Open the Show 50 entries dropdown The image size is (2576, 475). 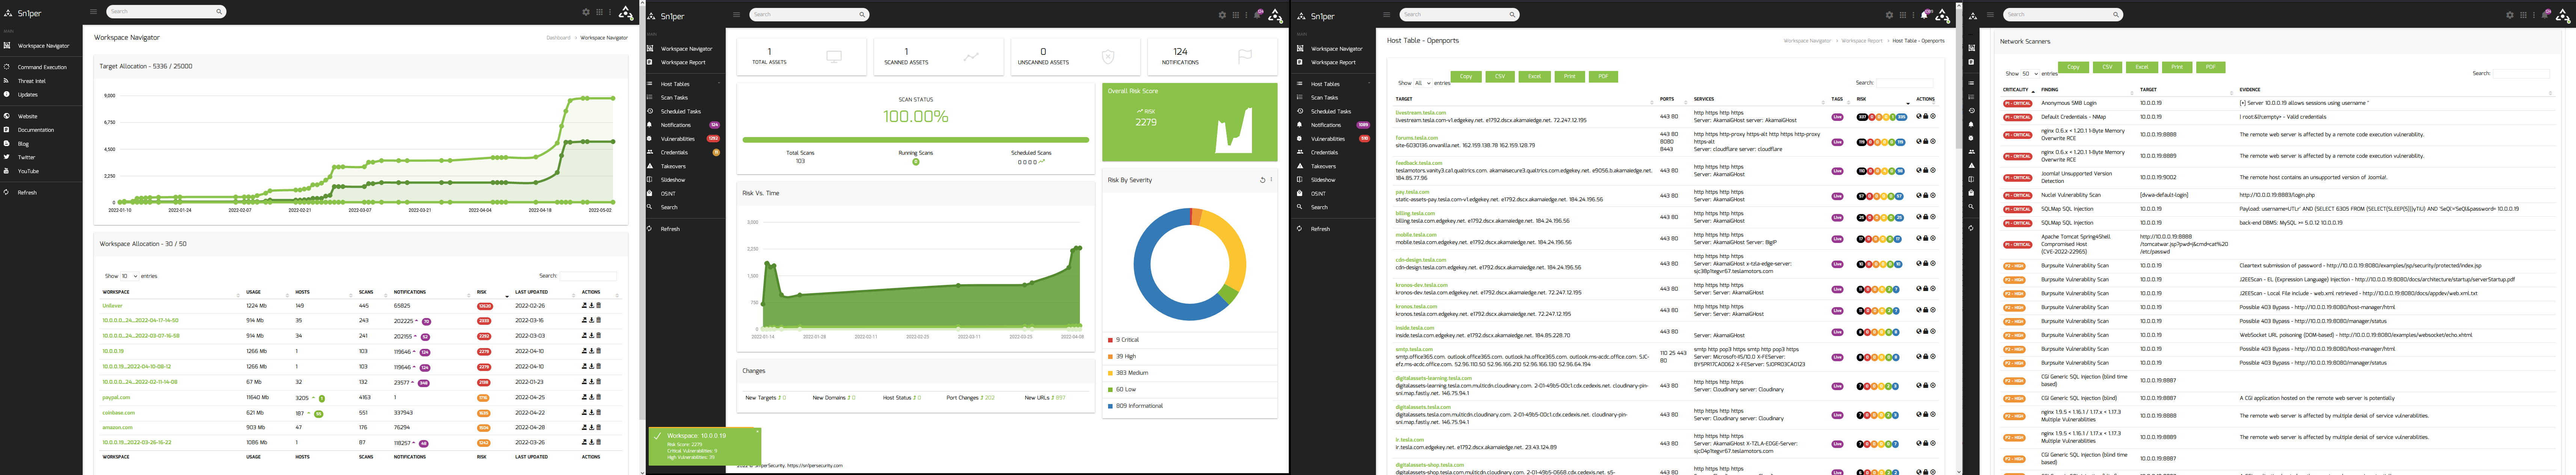pyautogui.click(x=2029, y=74)
